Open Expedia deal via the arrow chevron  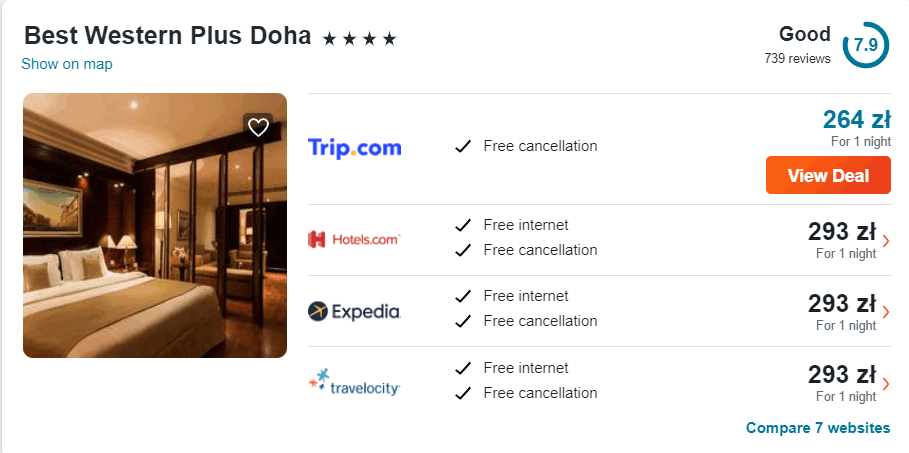pyautogui.click(x=885, y=312)
